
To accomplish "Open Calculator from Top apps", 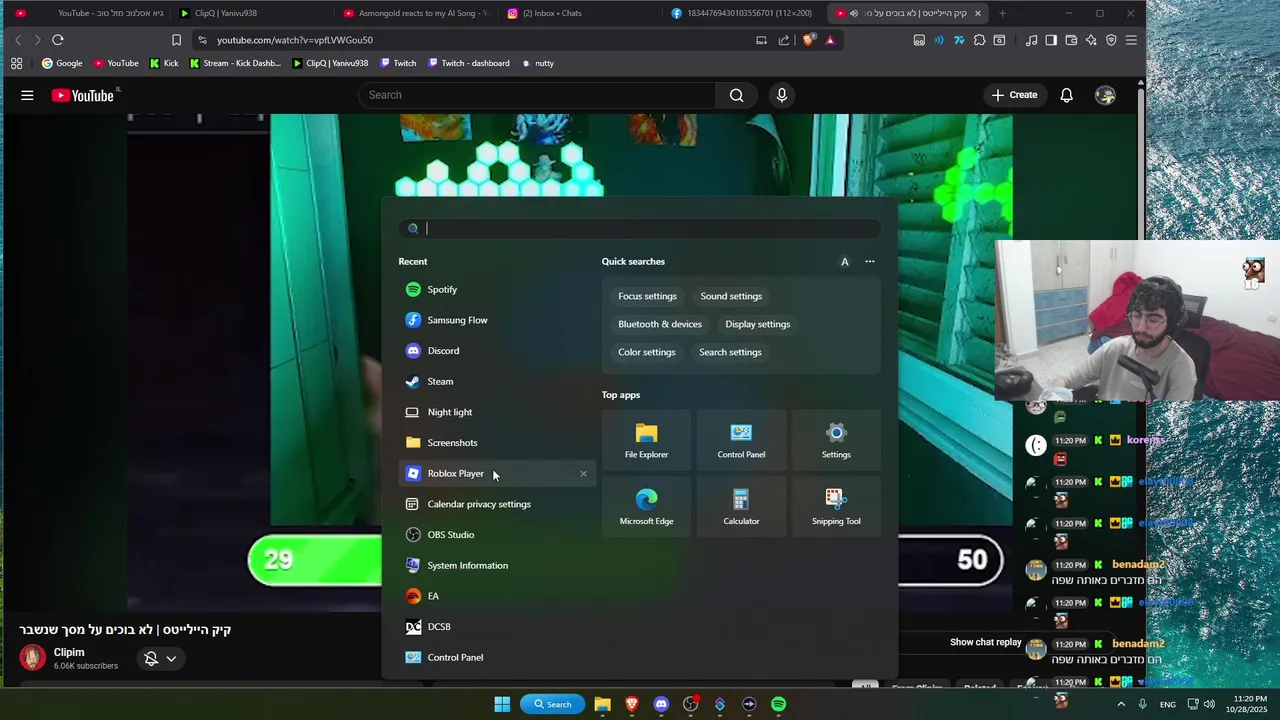I will (x=741, y=507).
